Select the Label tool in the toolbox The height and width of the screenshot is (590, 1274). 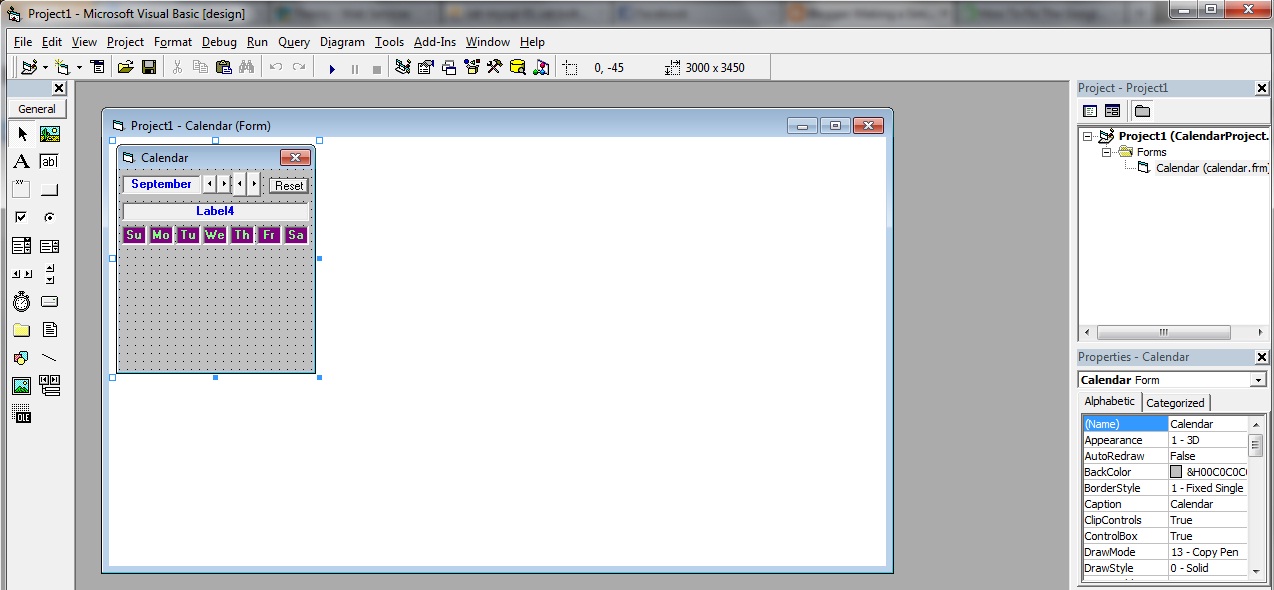click(22, 161)
